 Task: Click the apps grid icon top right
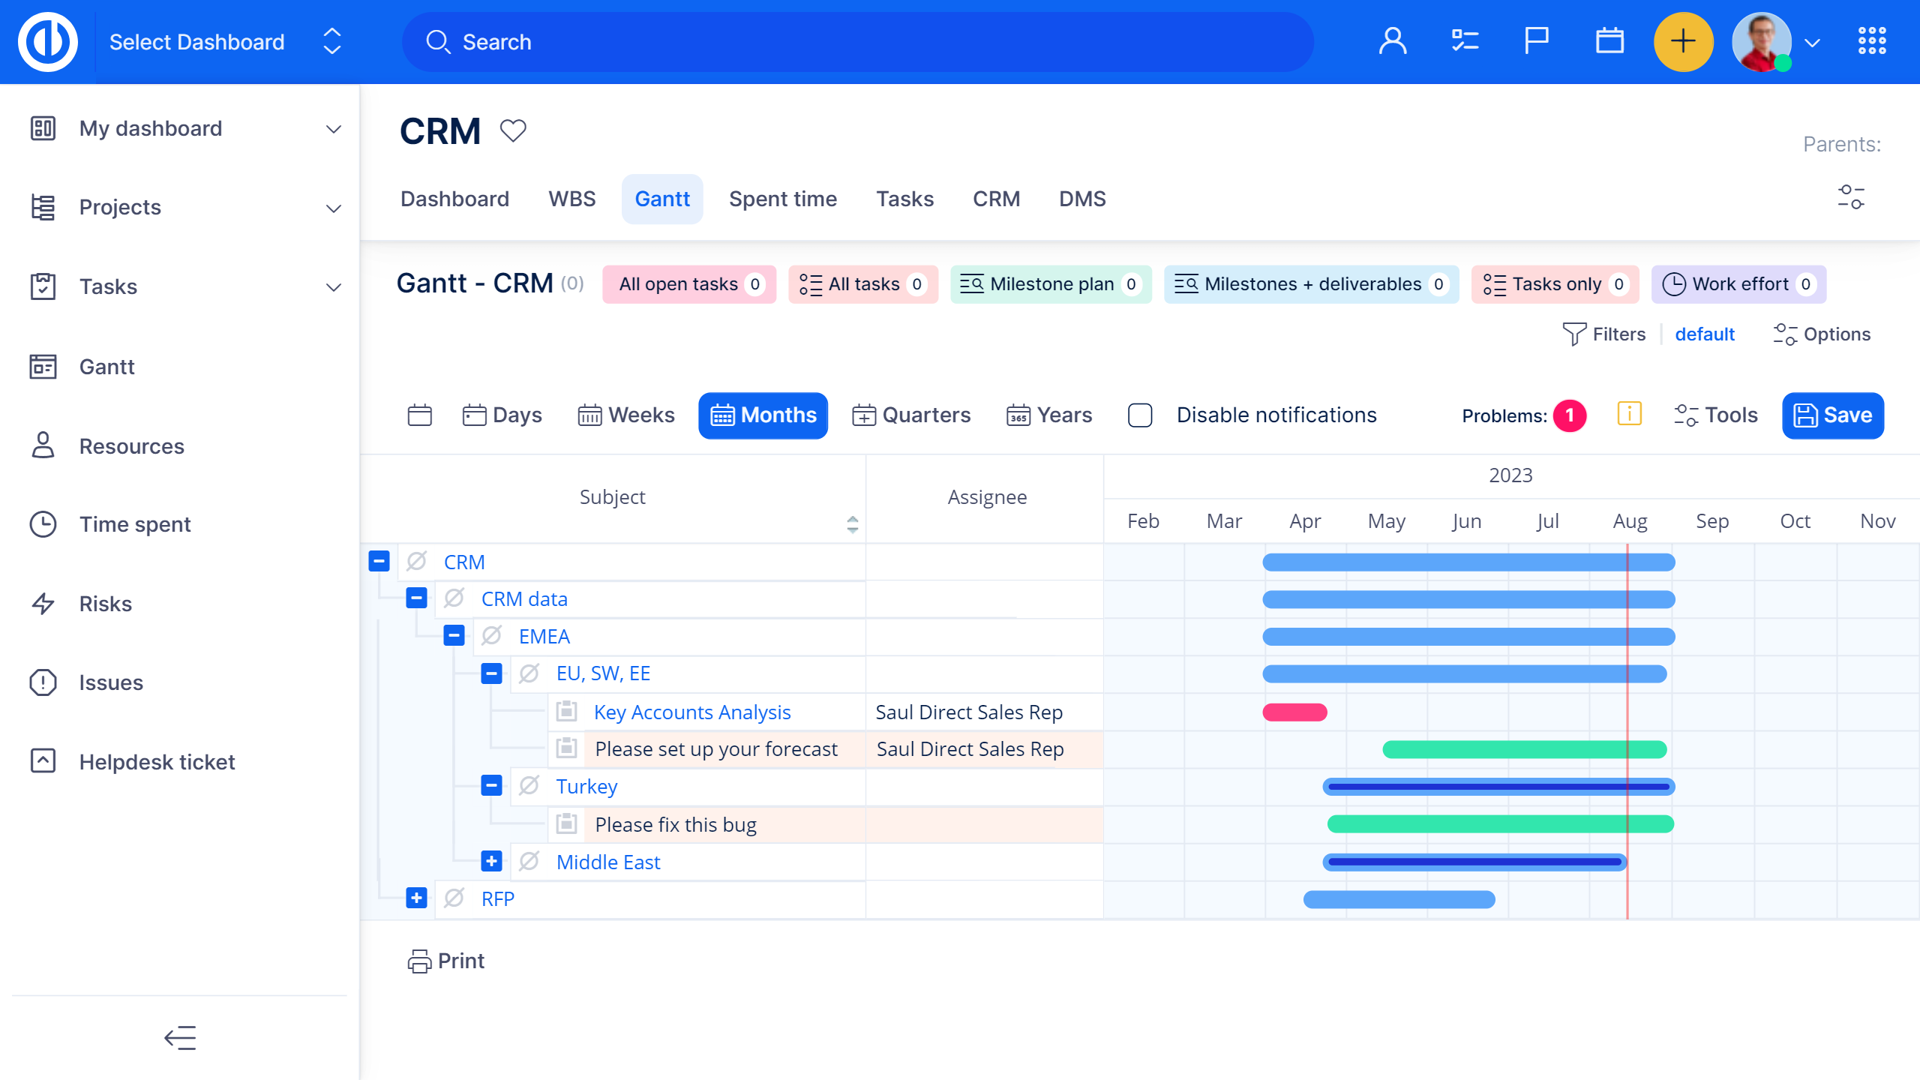(x=1872, y=40)
